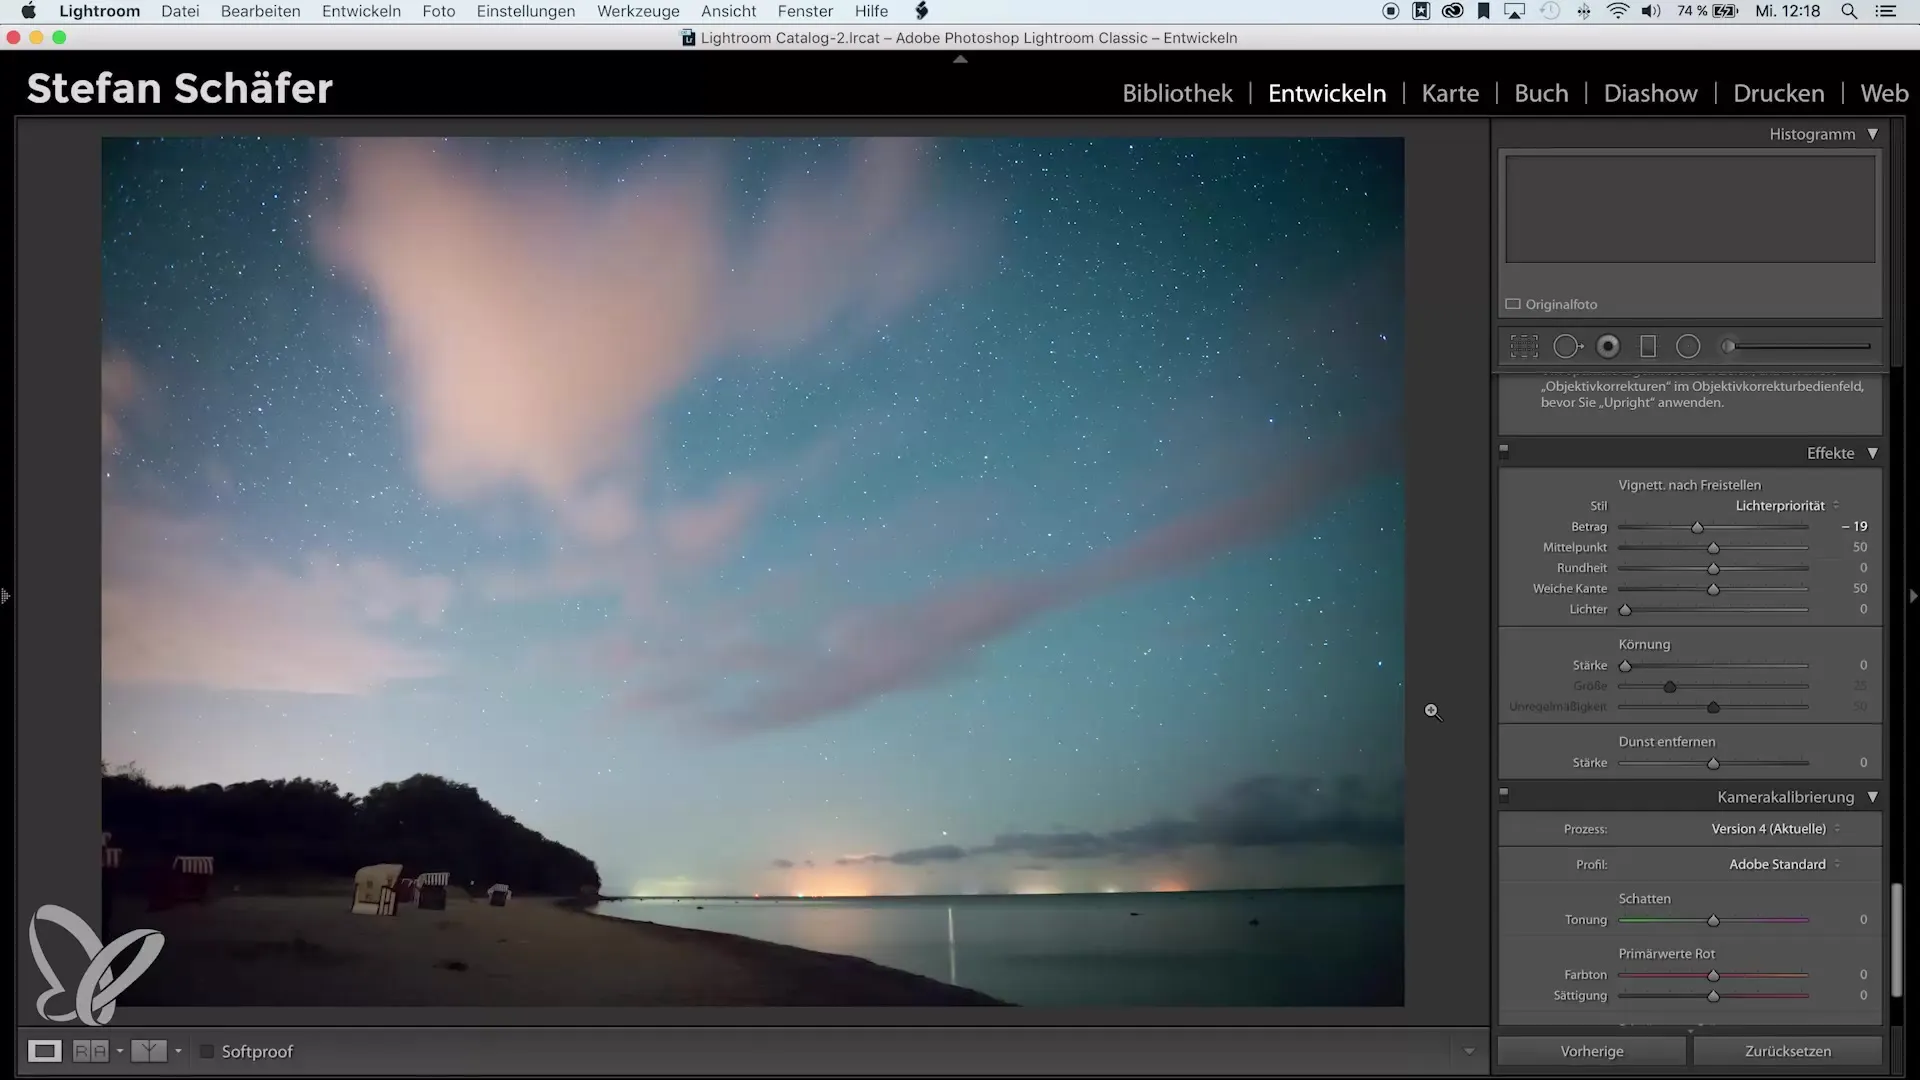The height and width of the screenshot is (1080, 1920).
Task: Open the toolbar content dropdown arrow
Action: coord(1469,1051)
